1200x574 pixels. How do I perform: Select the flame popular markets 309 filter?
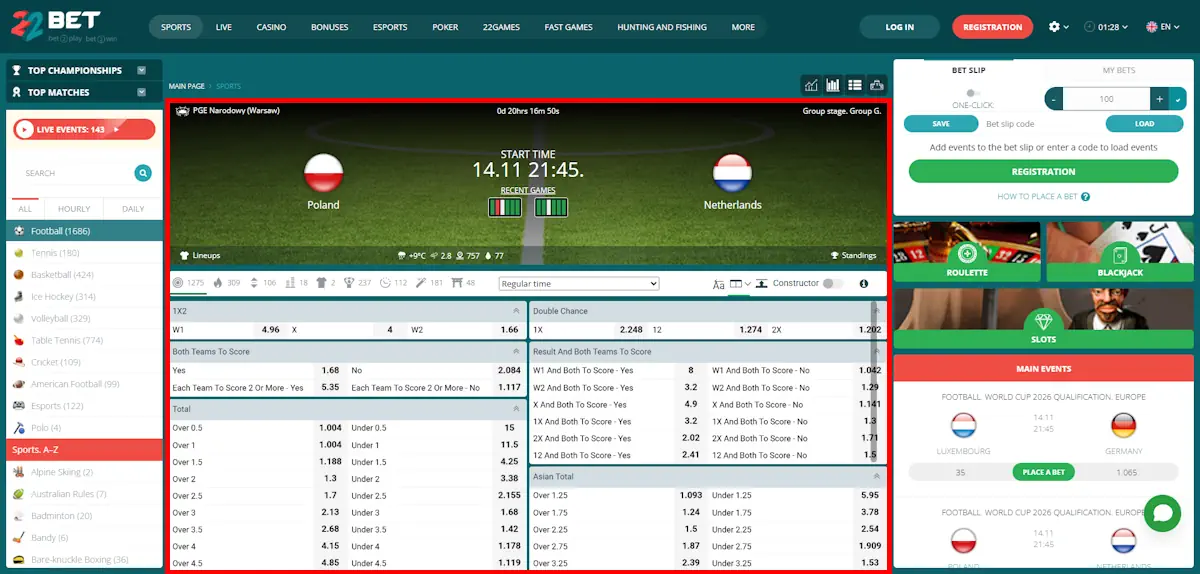click(226, 283)
